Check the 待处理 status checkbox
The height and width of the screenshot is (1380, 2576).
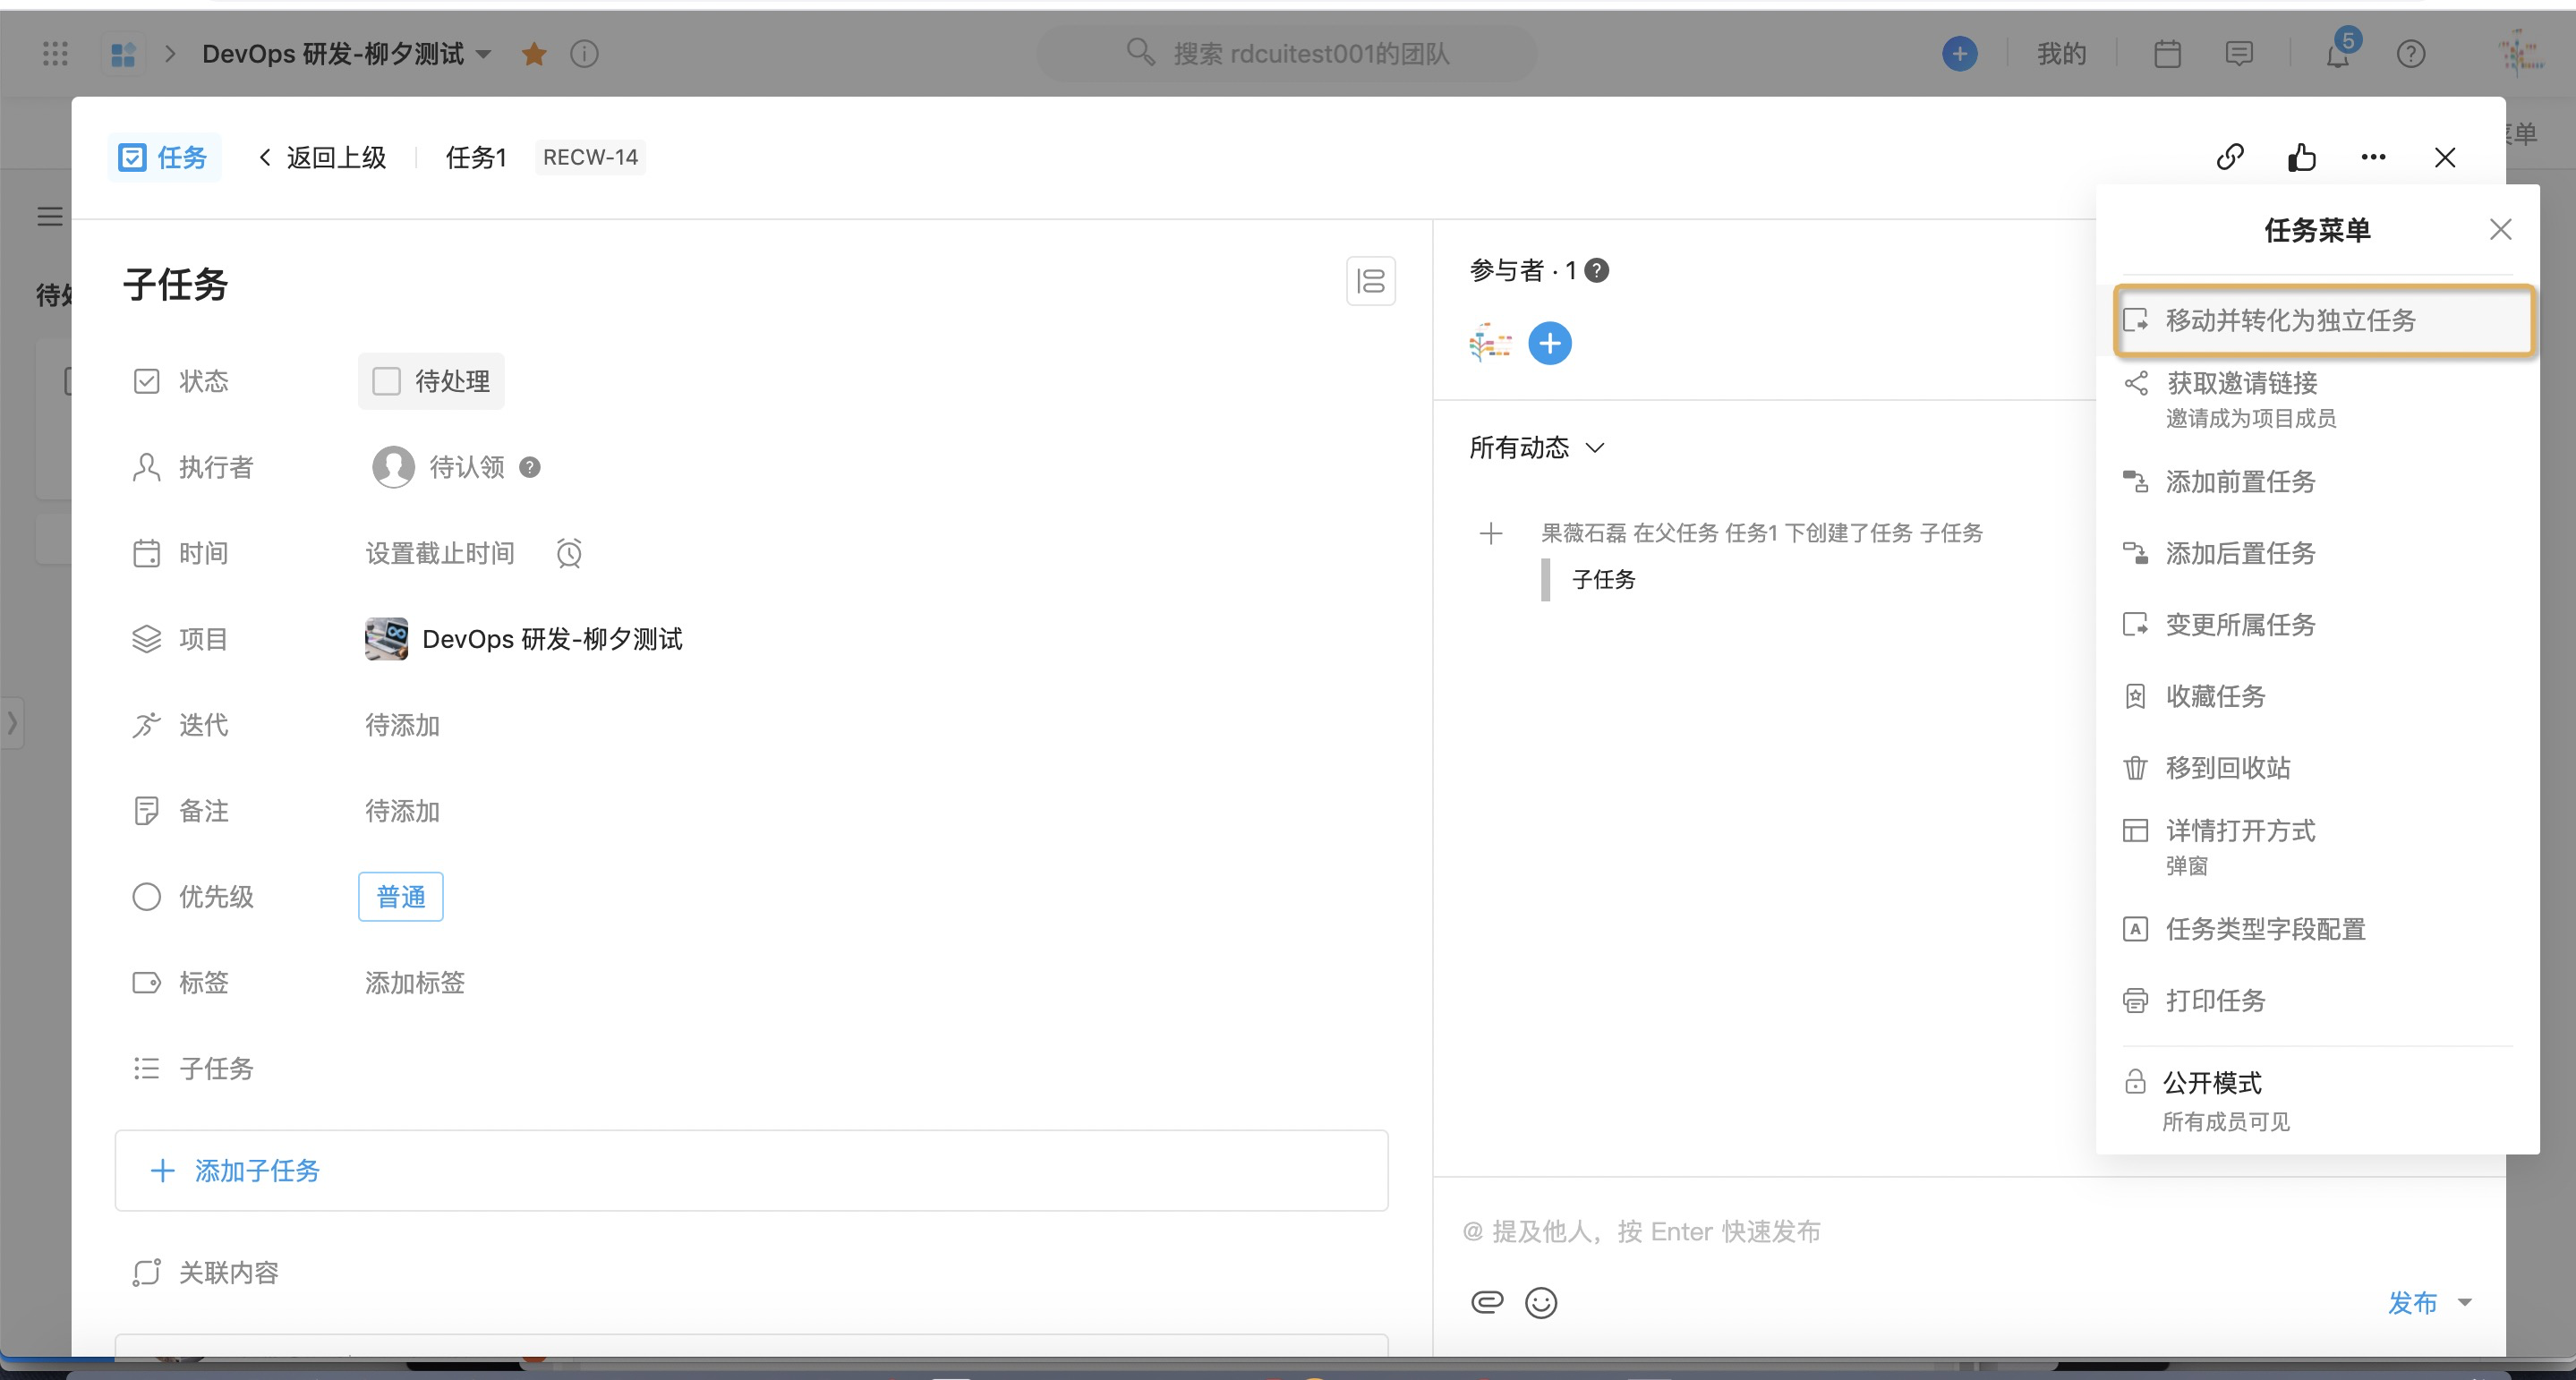pyautogui.click(x=386, y=381)
